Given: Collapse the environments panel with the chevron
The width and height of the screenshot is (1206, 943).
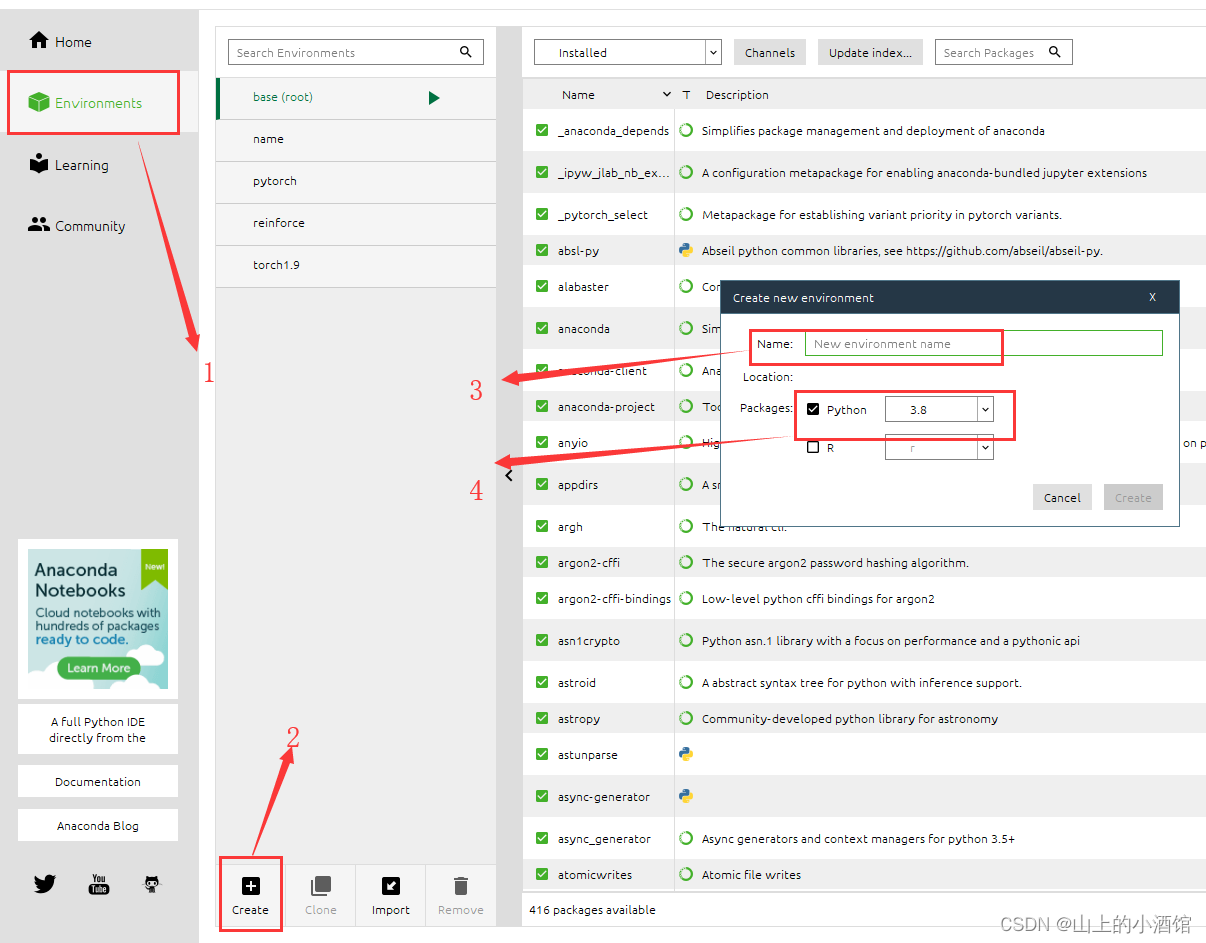Looking at the screenshot, I should pyautogui.click(x=509, y=476).
